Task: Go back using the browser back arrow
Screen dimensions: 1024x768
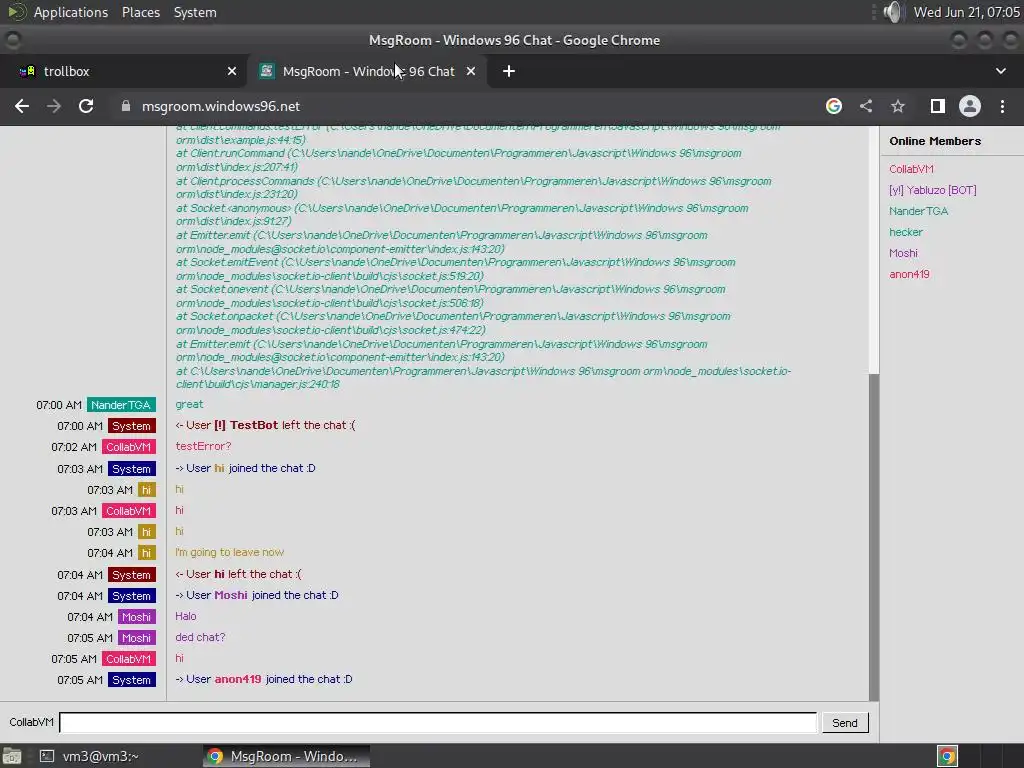Action: [x=22, y=106]
